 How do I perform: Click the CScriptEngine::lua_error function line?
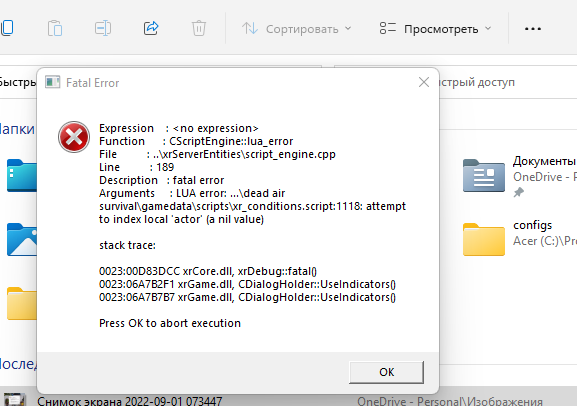(196, 141)
